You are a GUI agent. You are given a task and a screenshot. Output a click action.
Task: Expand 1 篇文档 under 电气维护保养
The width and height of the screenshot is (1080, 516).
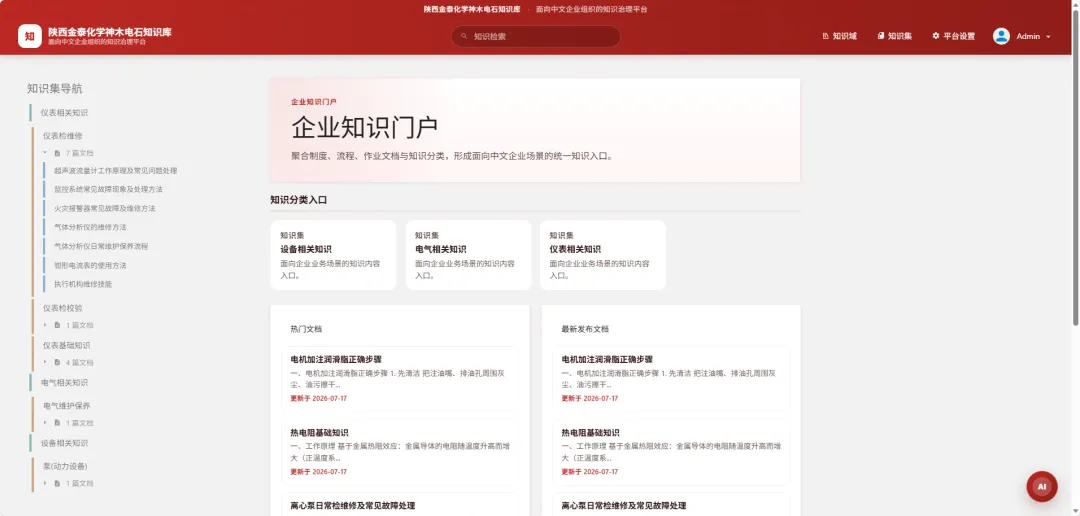[45, 423]
